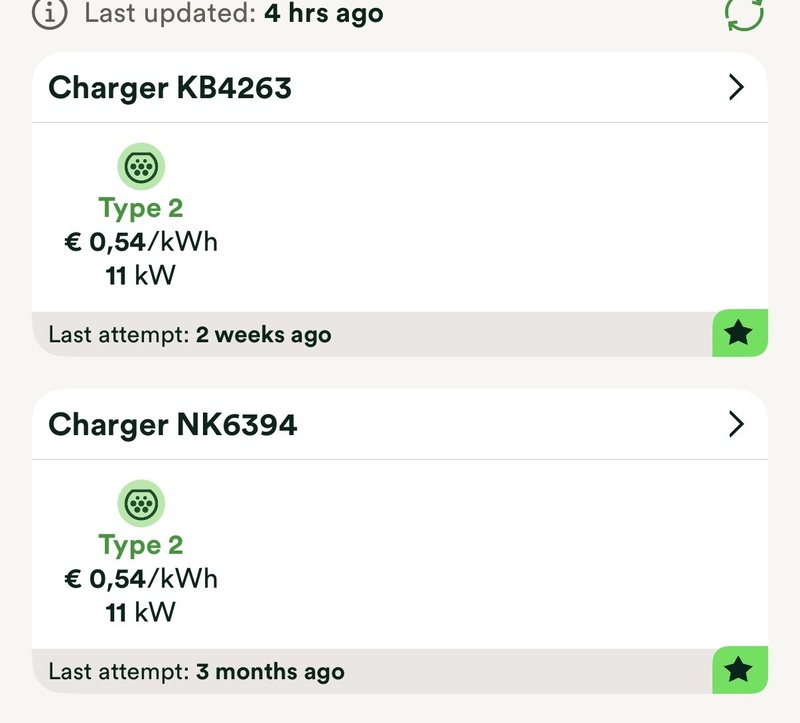Image resolution: width=800 pixels, height=723 pixels.
Task: Open the Charger NK6394 title
Action: pyautogui.click(x=172, y=425)
